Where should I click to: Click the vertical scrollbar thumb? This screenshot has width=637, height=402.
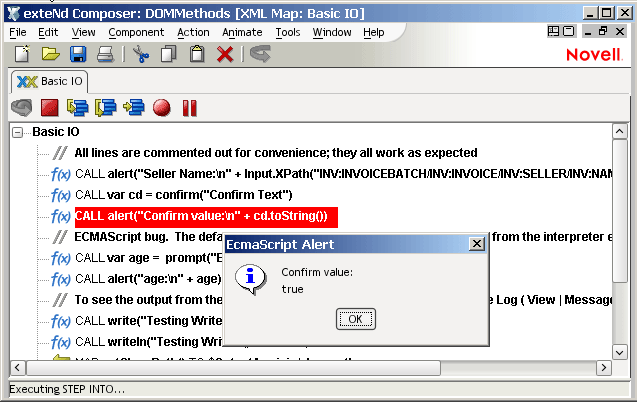[620, 211]
